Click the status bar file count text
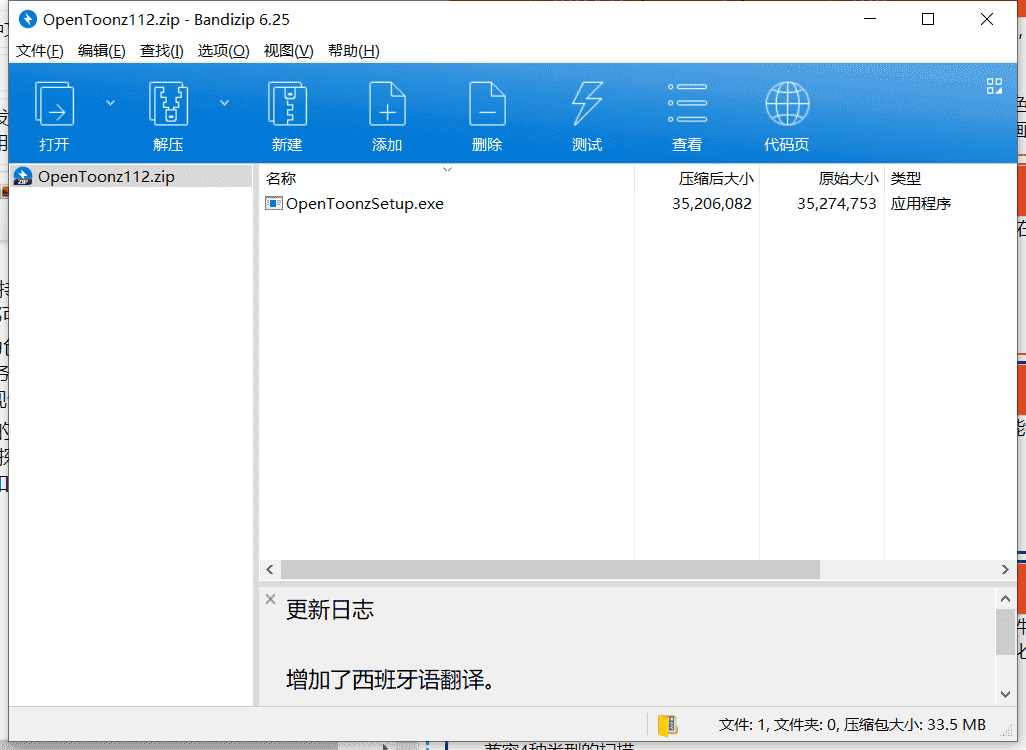The height and width of the screenshot is (750, 1026). (852, 725)
